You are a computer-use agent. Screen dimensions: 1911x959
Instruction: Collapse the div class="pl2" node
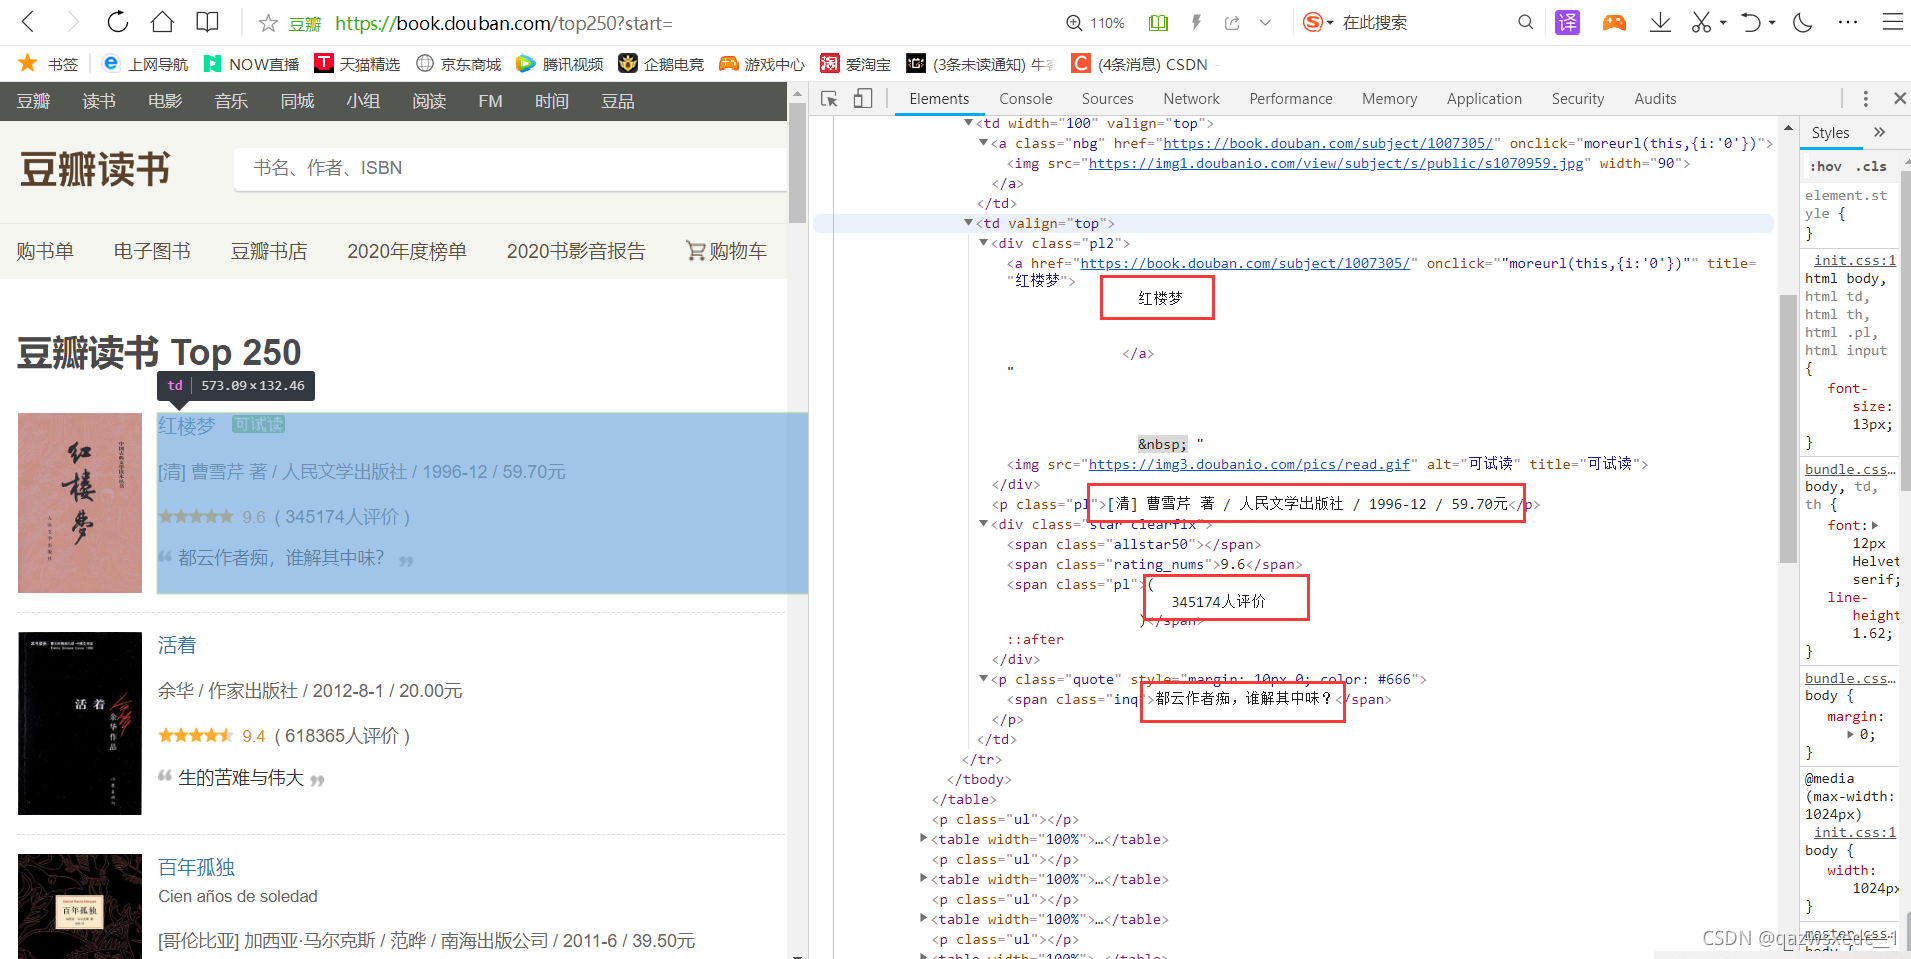[x=983, y=243]
